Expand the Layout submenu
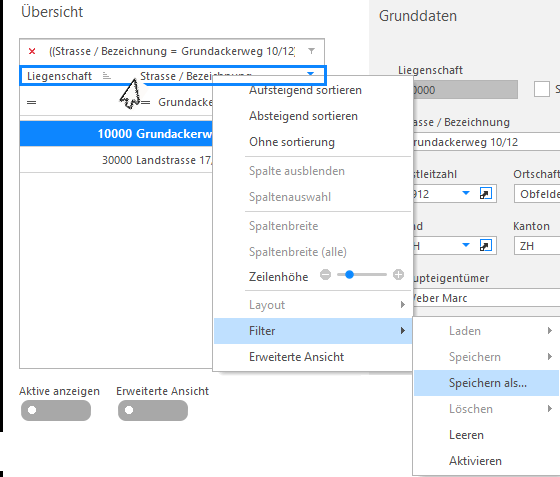Viewport: 560px width, 477px height. 312,305
